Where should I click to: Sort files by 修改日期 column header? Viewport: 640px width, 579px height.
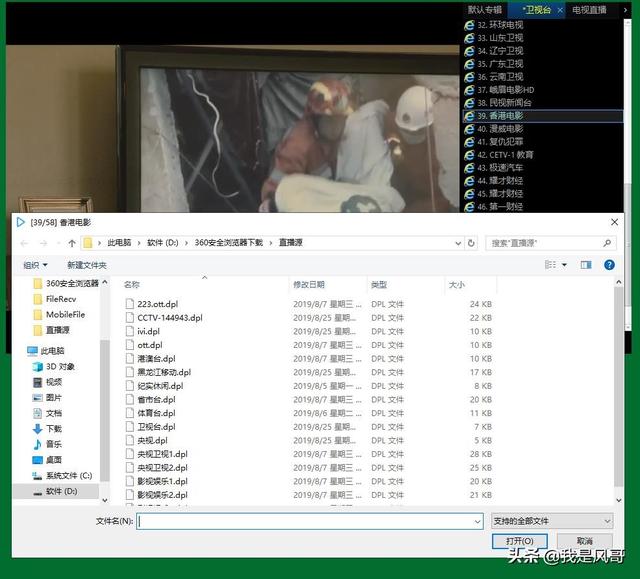(x=309, y=285)
